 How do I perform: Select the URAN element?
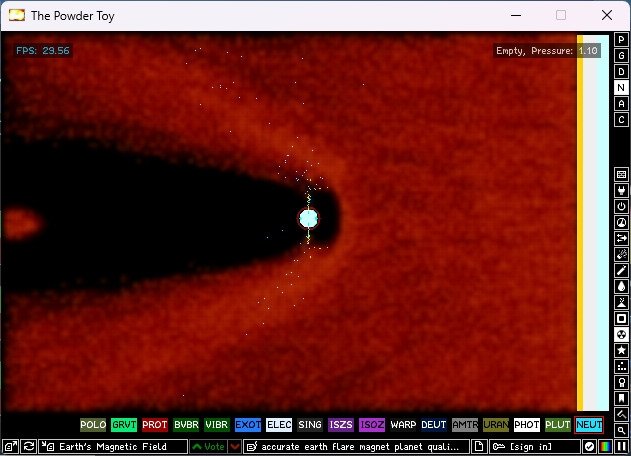coord(496,425)
